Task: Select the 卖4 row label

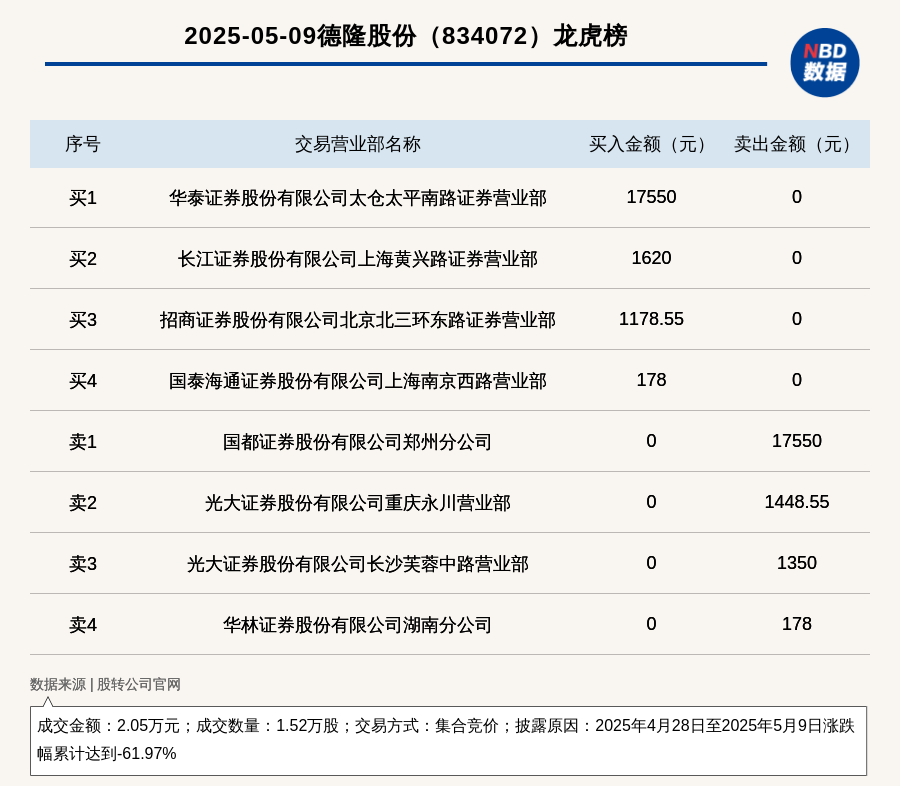Action: point(83,625)
